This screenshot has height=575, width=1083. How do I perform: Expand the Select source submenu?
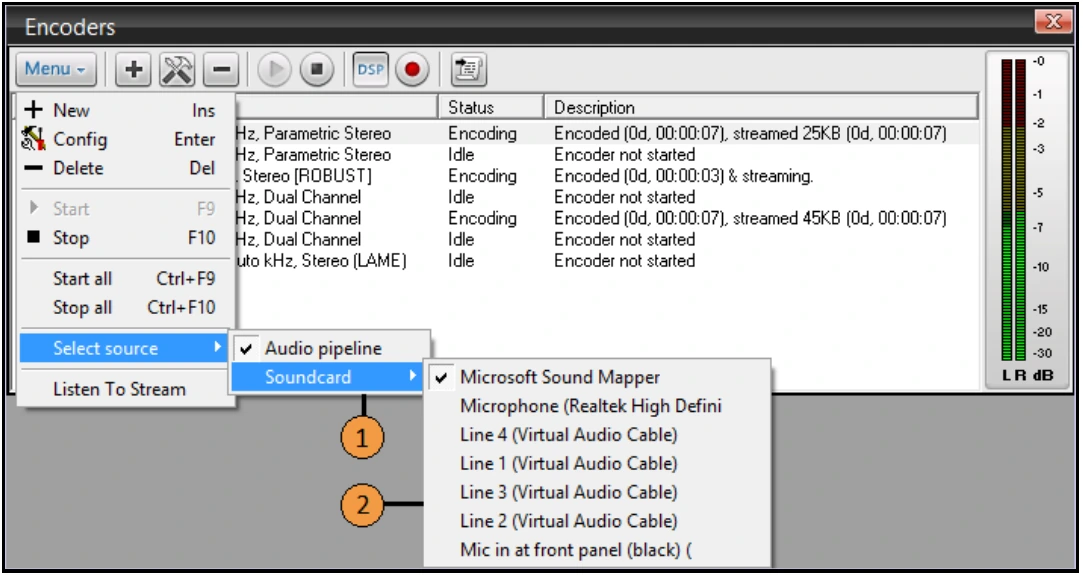pos(124,349)
